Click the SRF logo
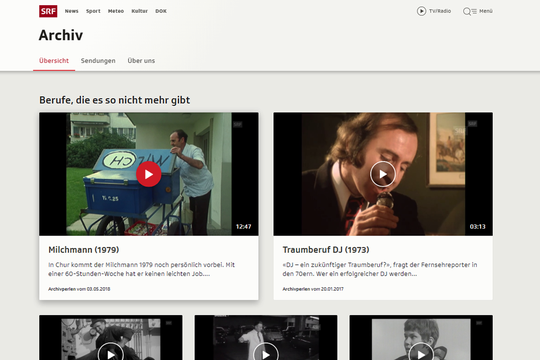The width and height of the screenshot is (540, 360). click(x=48, y=11)
